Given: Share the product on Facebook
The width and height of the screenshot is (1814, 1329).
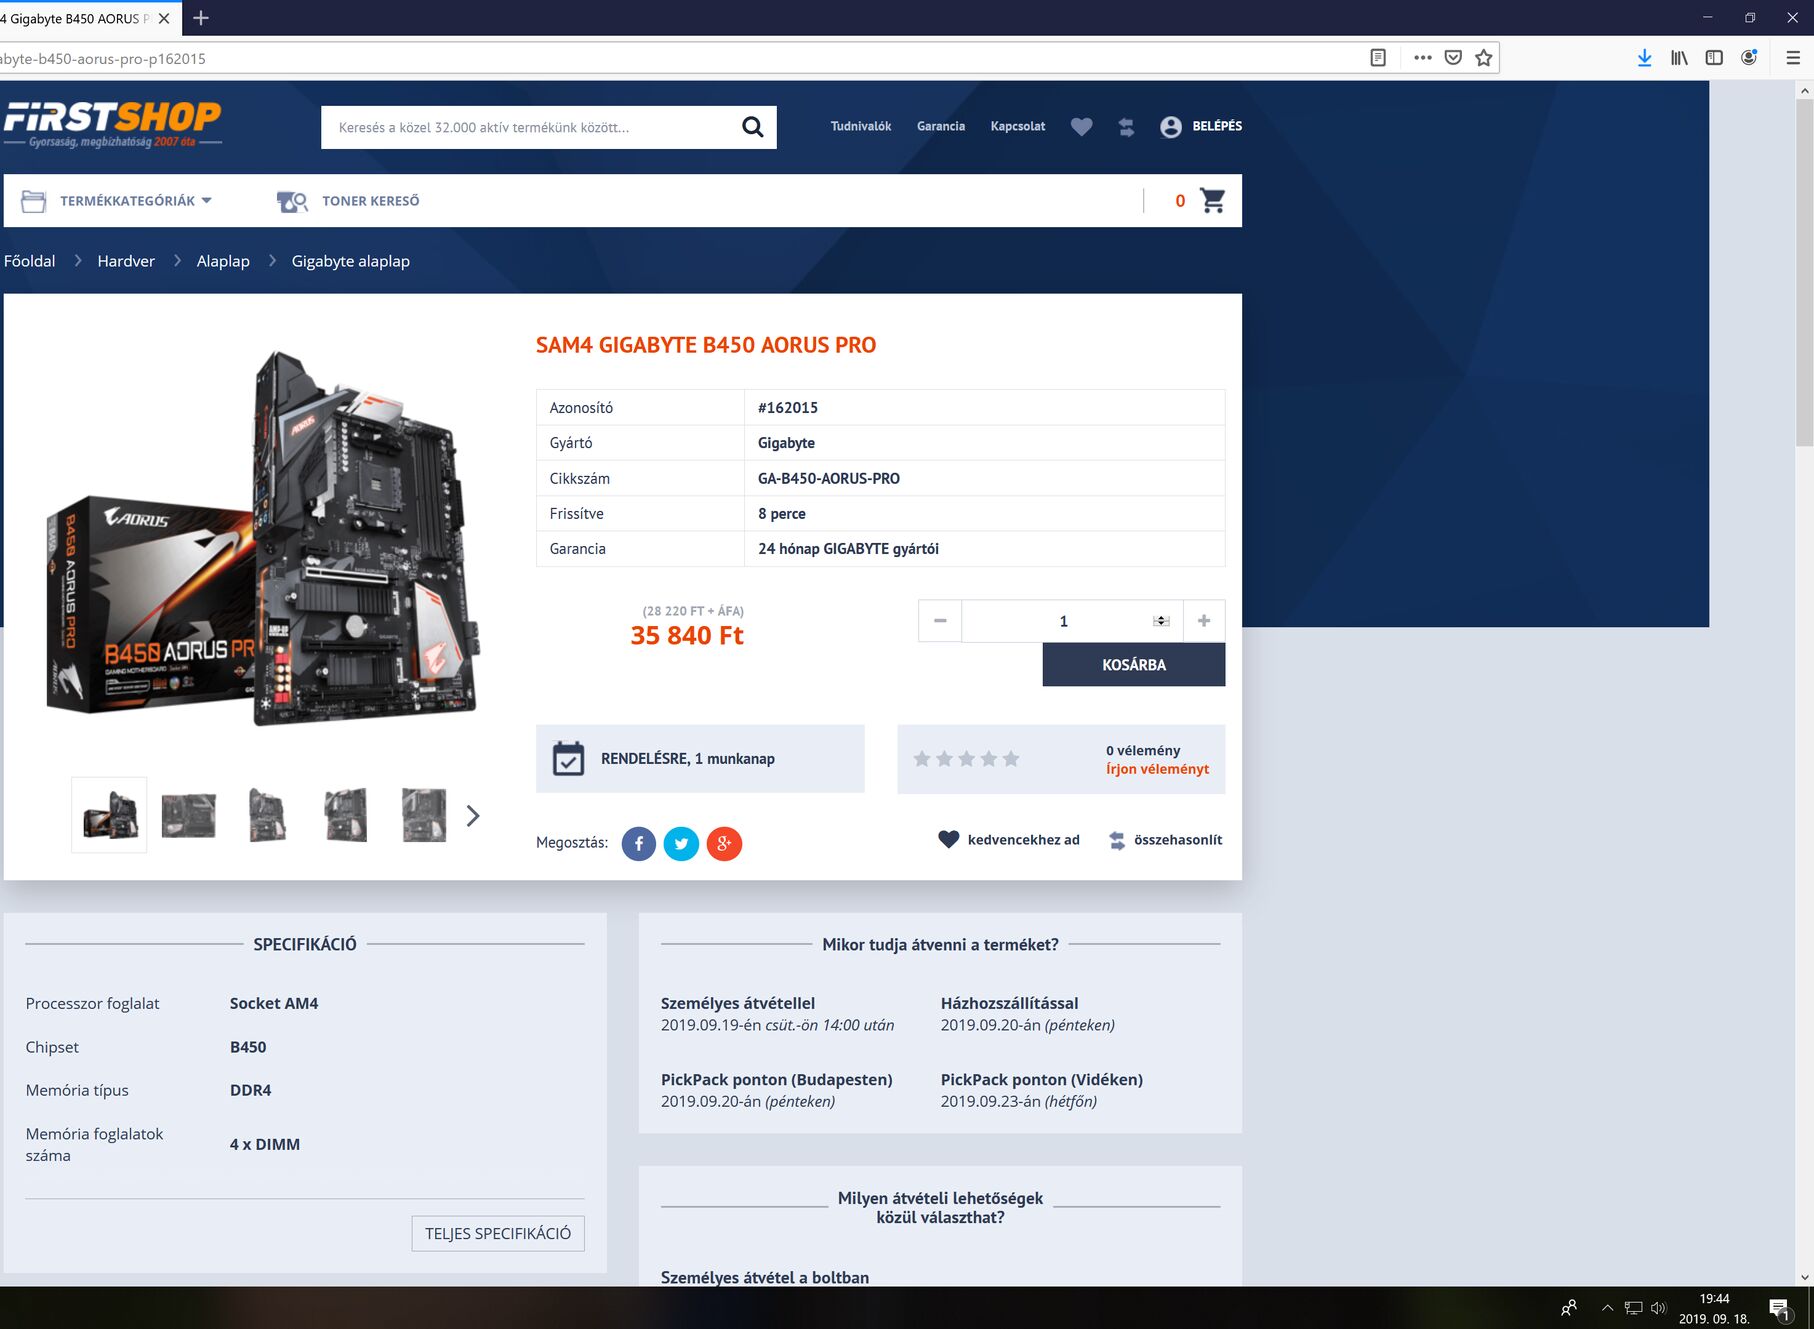Looking at the screenshot, I should tap(639, 844).
